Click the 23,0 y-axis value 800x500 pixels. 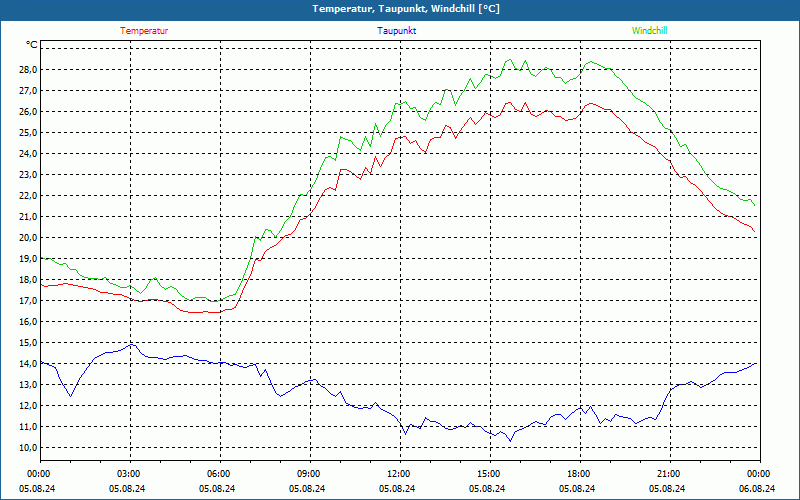point(29,174)
